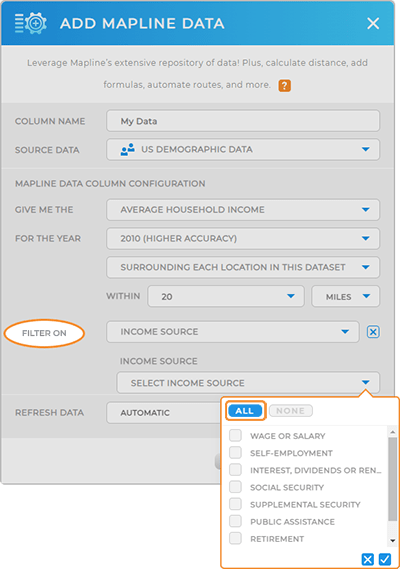400x569 pixels.
Task: Cancel income source popup with blue X icon
Action: point(368,559)
